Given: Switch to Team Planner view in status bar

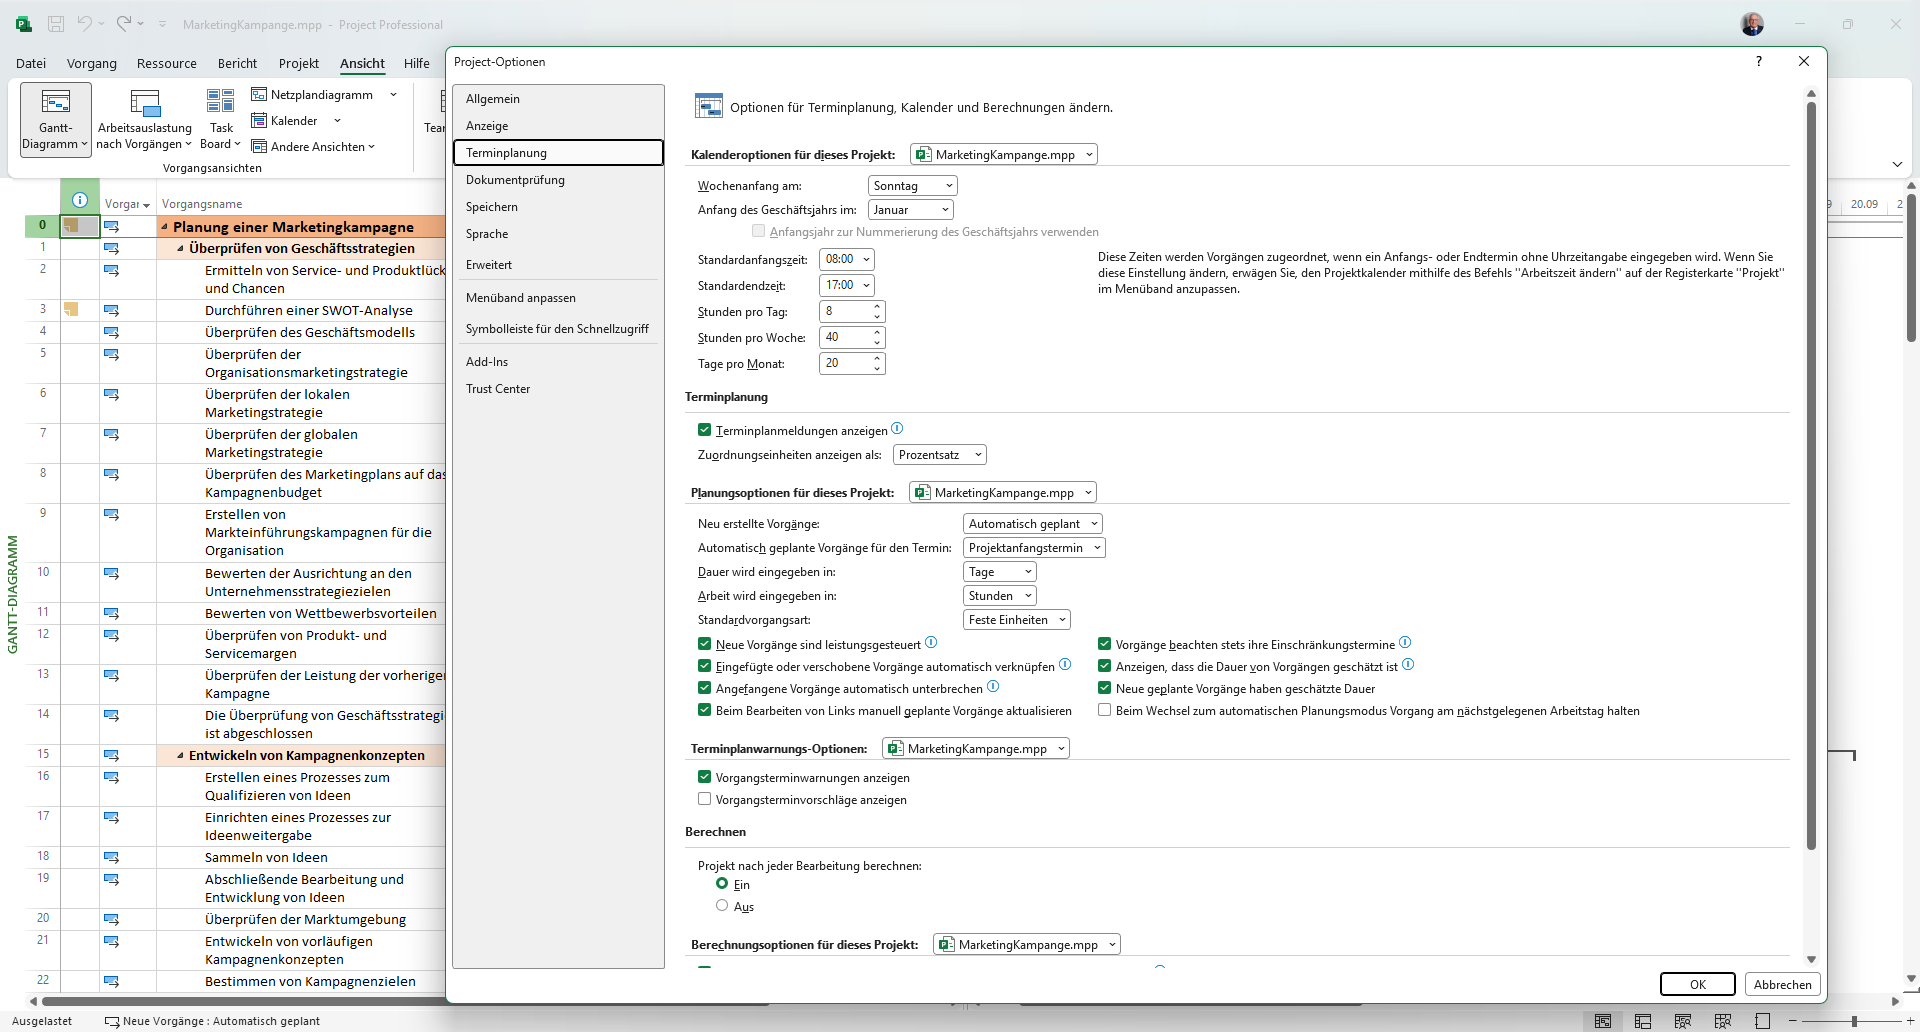Looking at the screenshot, I should click(1683, 1021).
